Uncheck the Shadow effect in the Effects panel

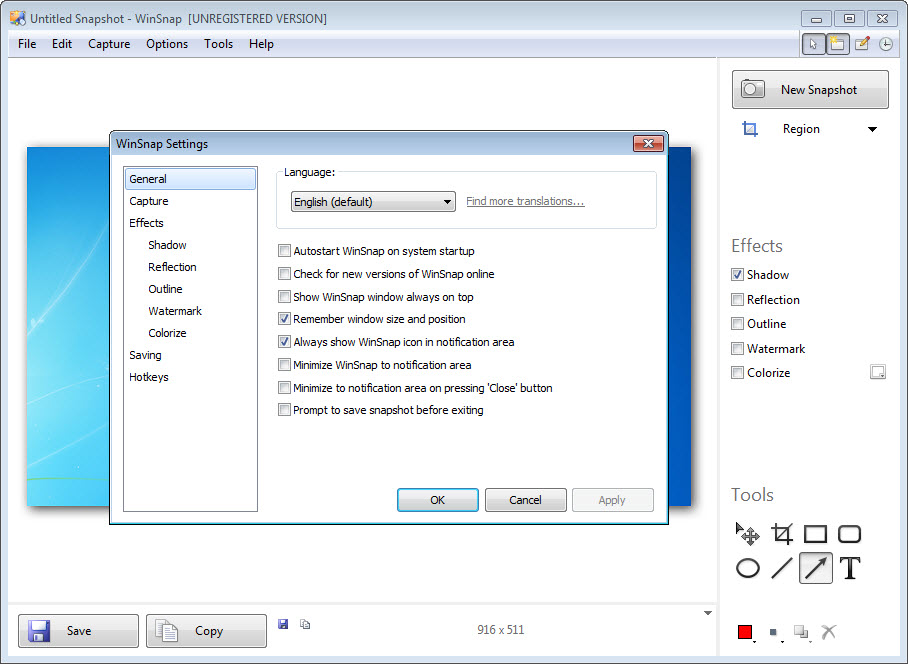tap(737, 274)
